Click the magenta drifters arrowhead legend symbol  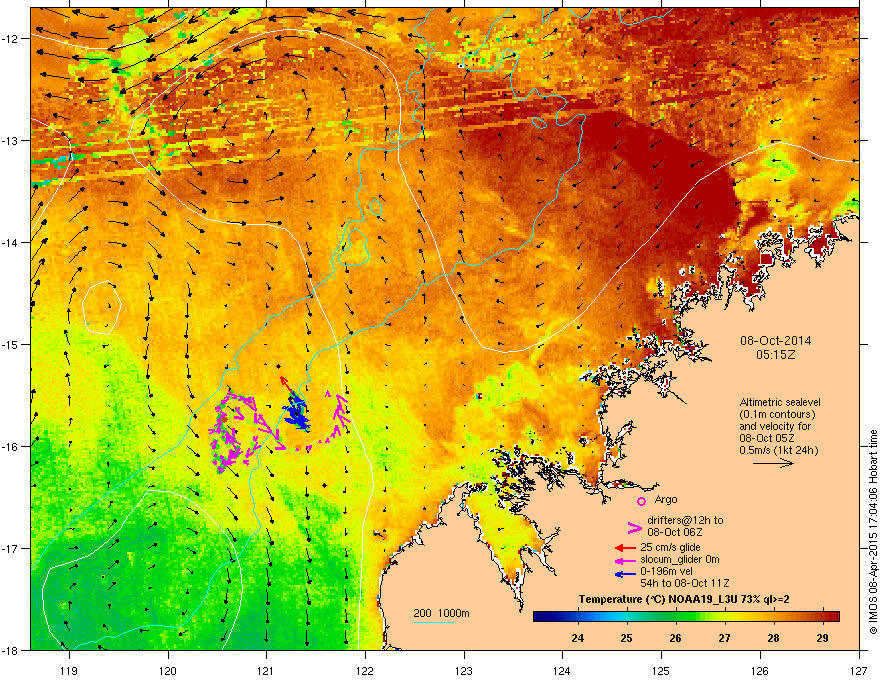click(634, 528)
